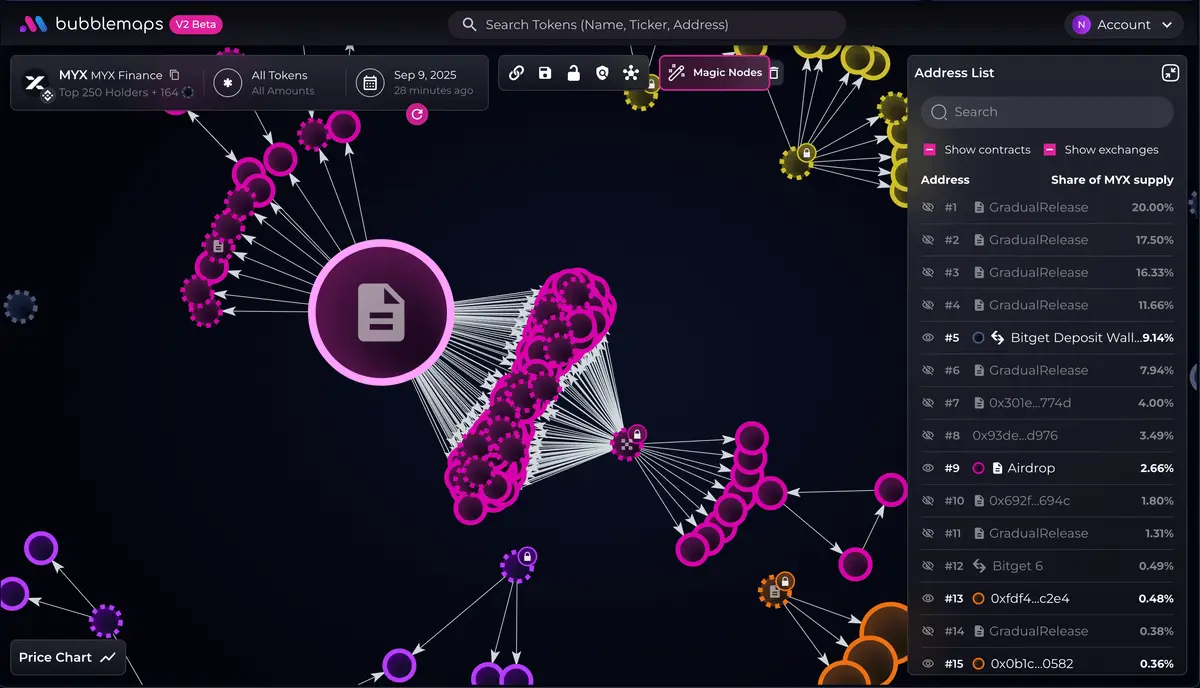Click the asterisk icon beside All Tokens

[228, 83]
